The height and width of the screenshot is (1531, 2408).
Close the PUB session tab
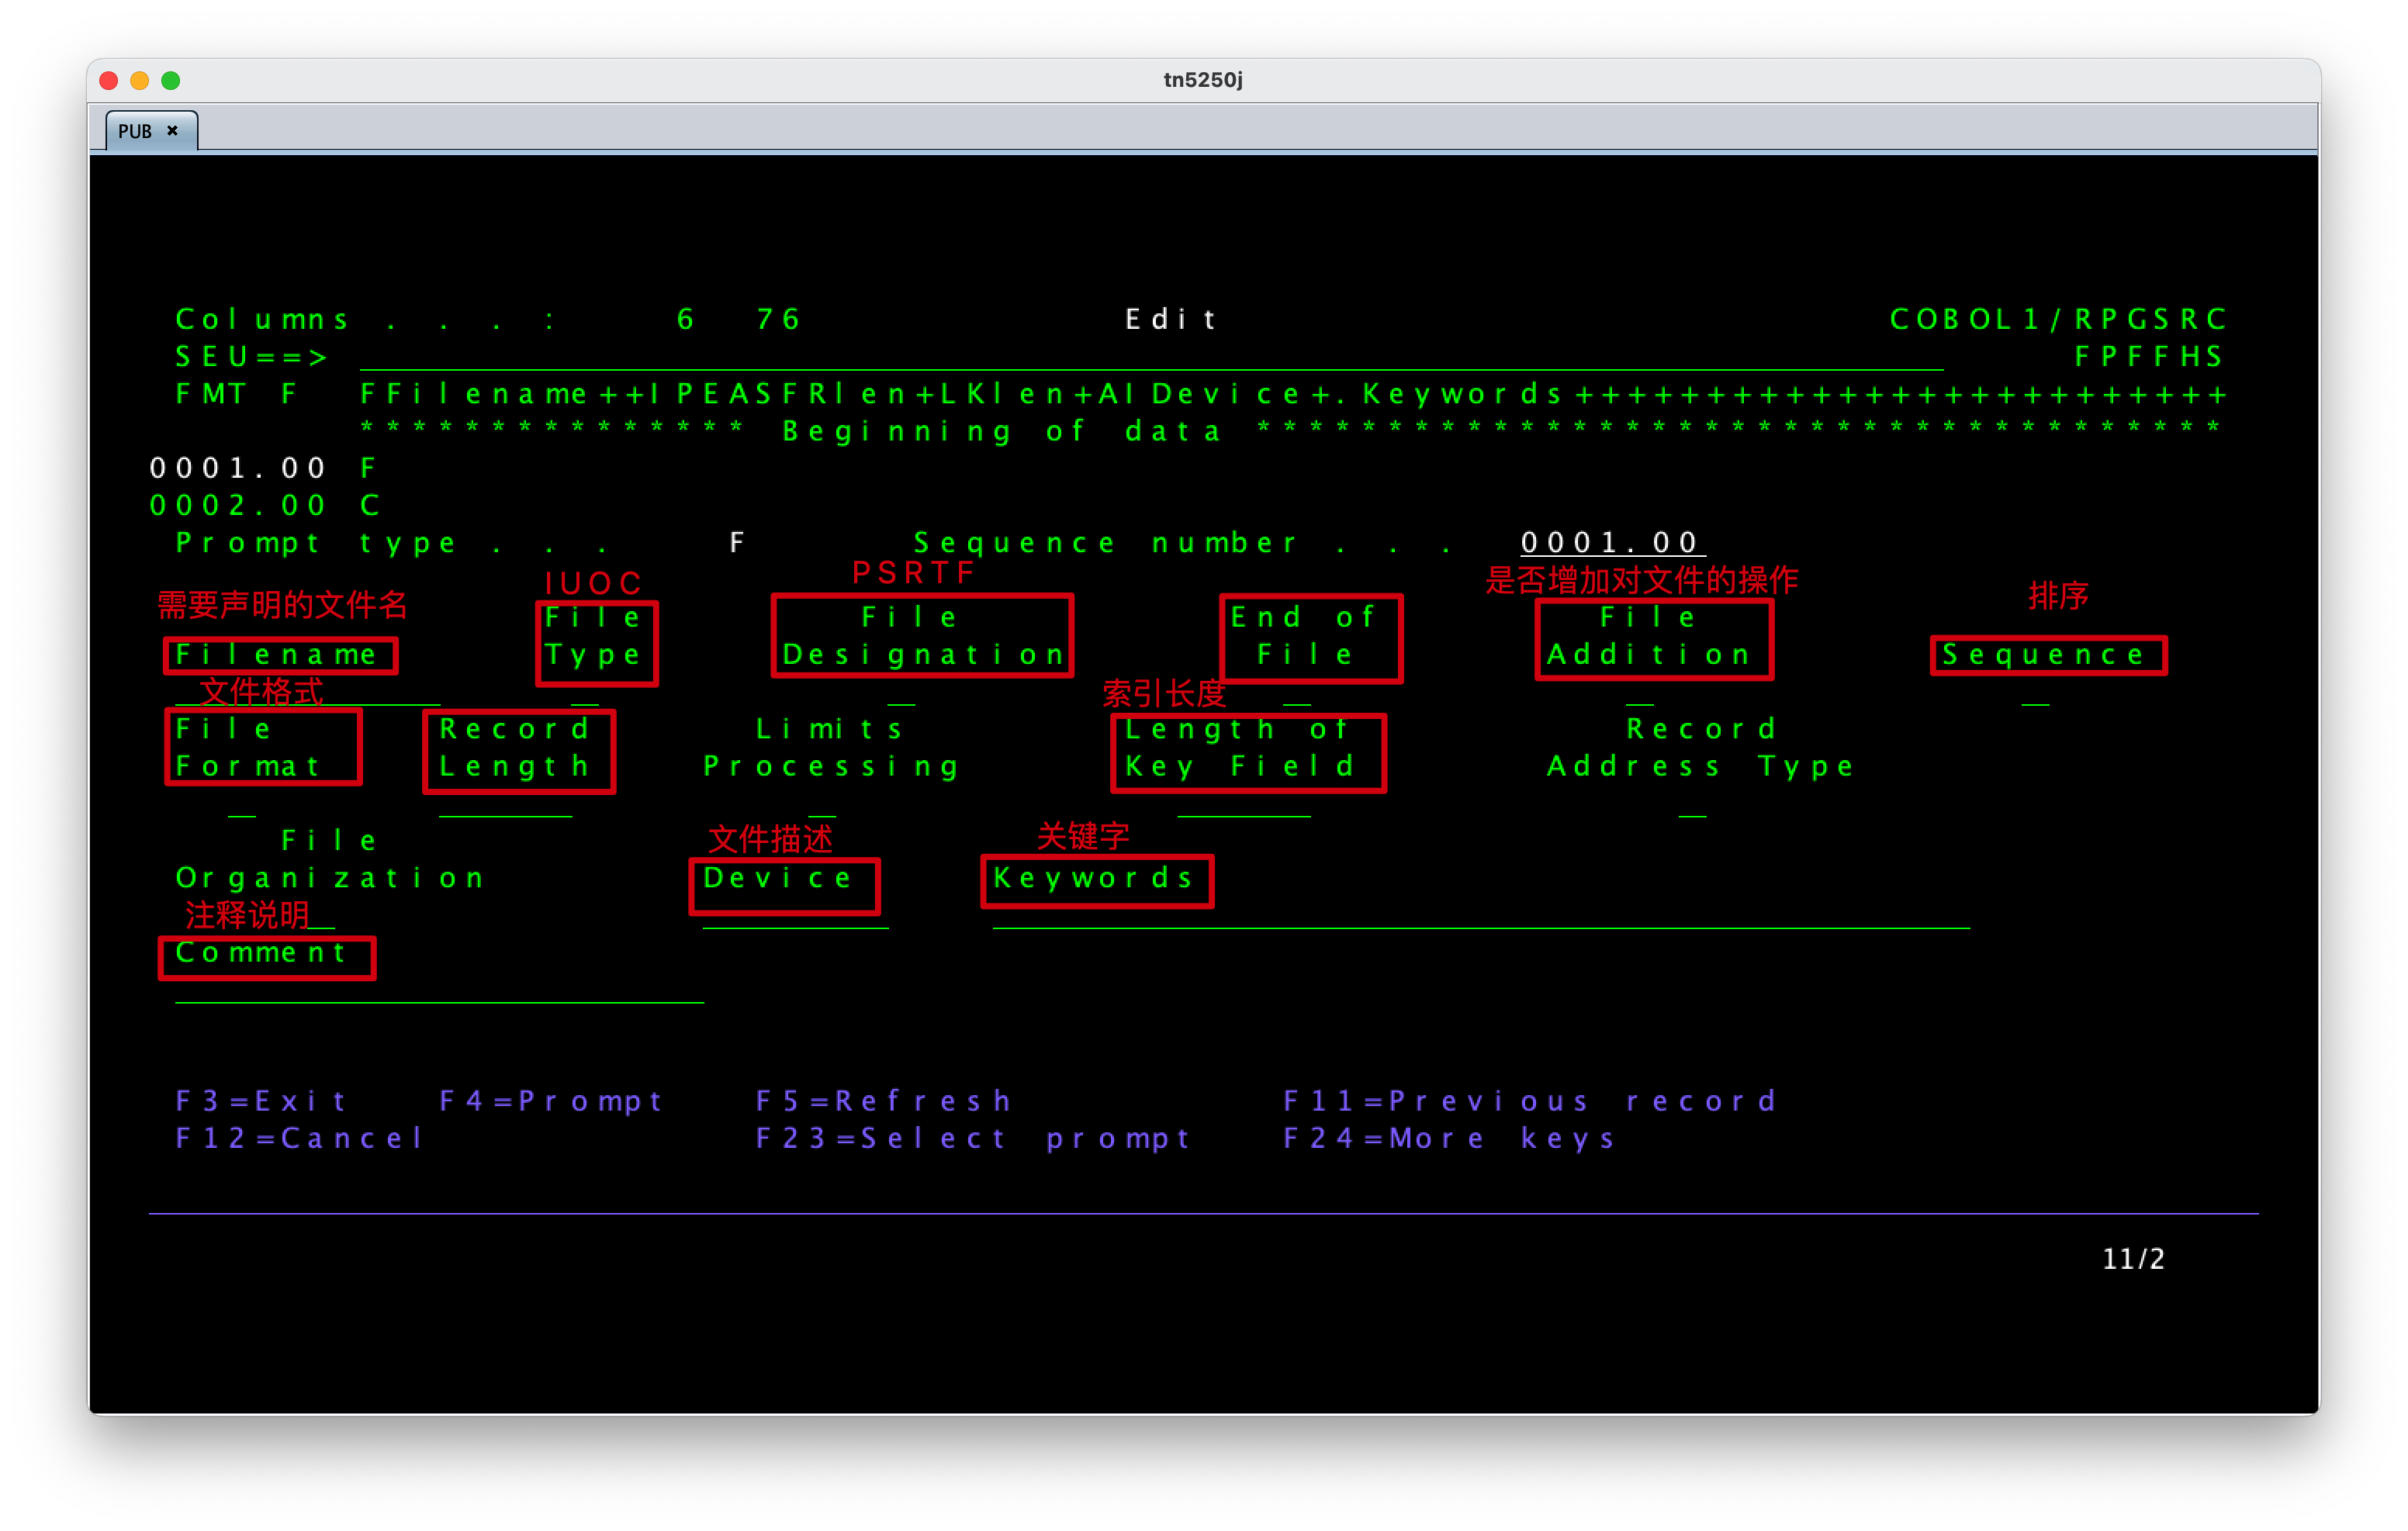(172, 131)
